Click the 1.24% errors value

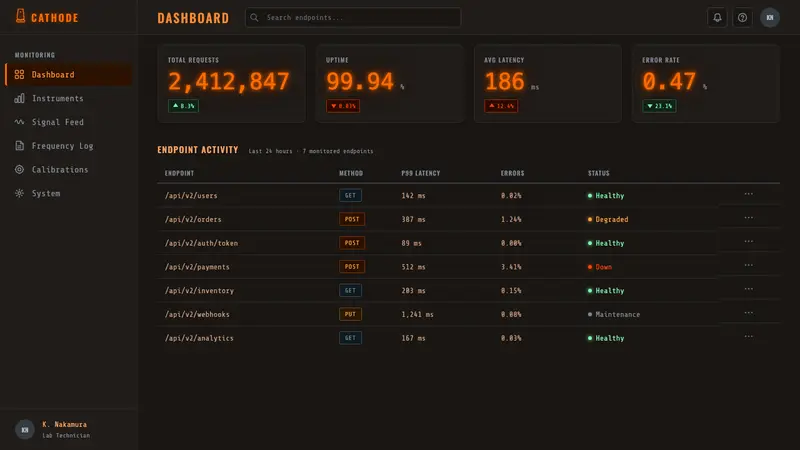[x=511, y=219]
